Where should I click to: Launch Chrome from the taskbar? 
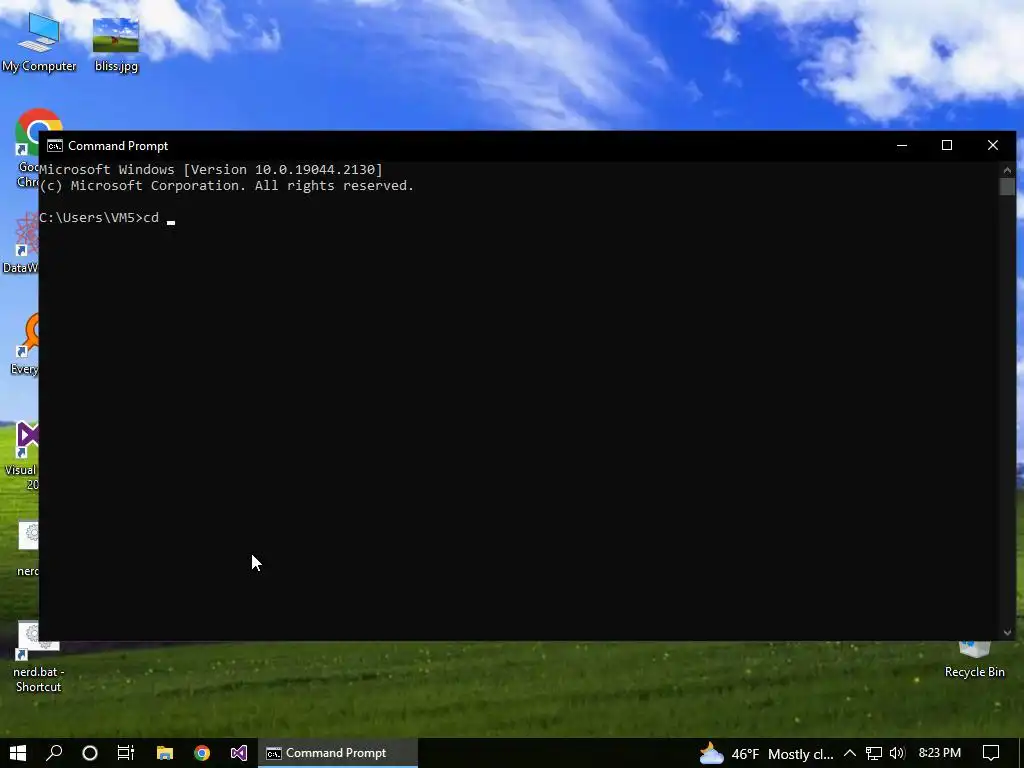pyautogui.click(x=202, y=753)
